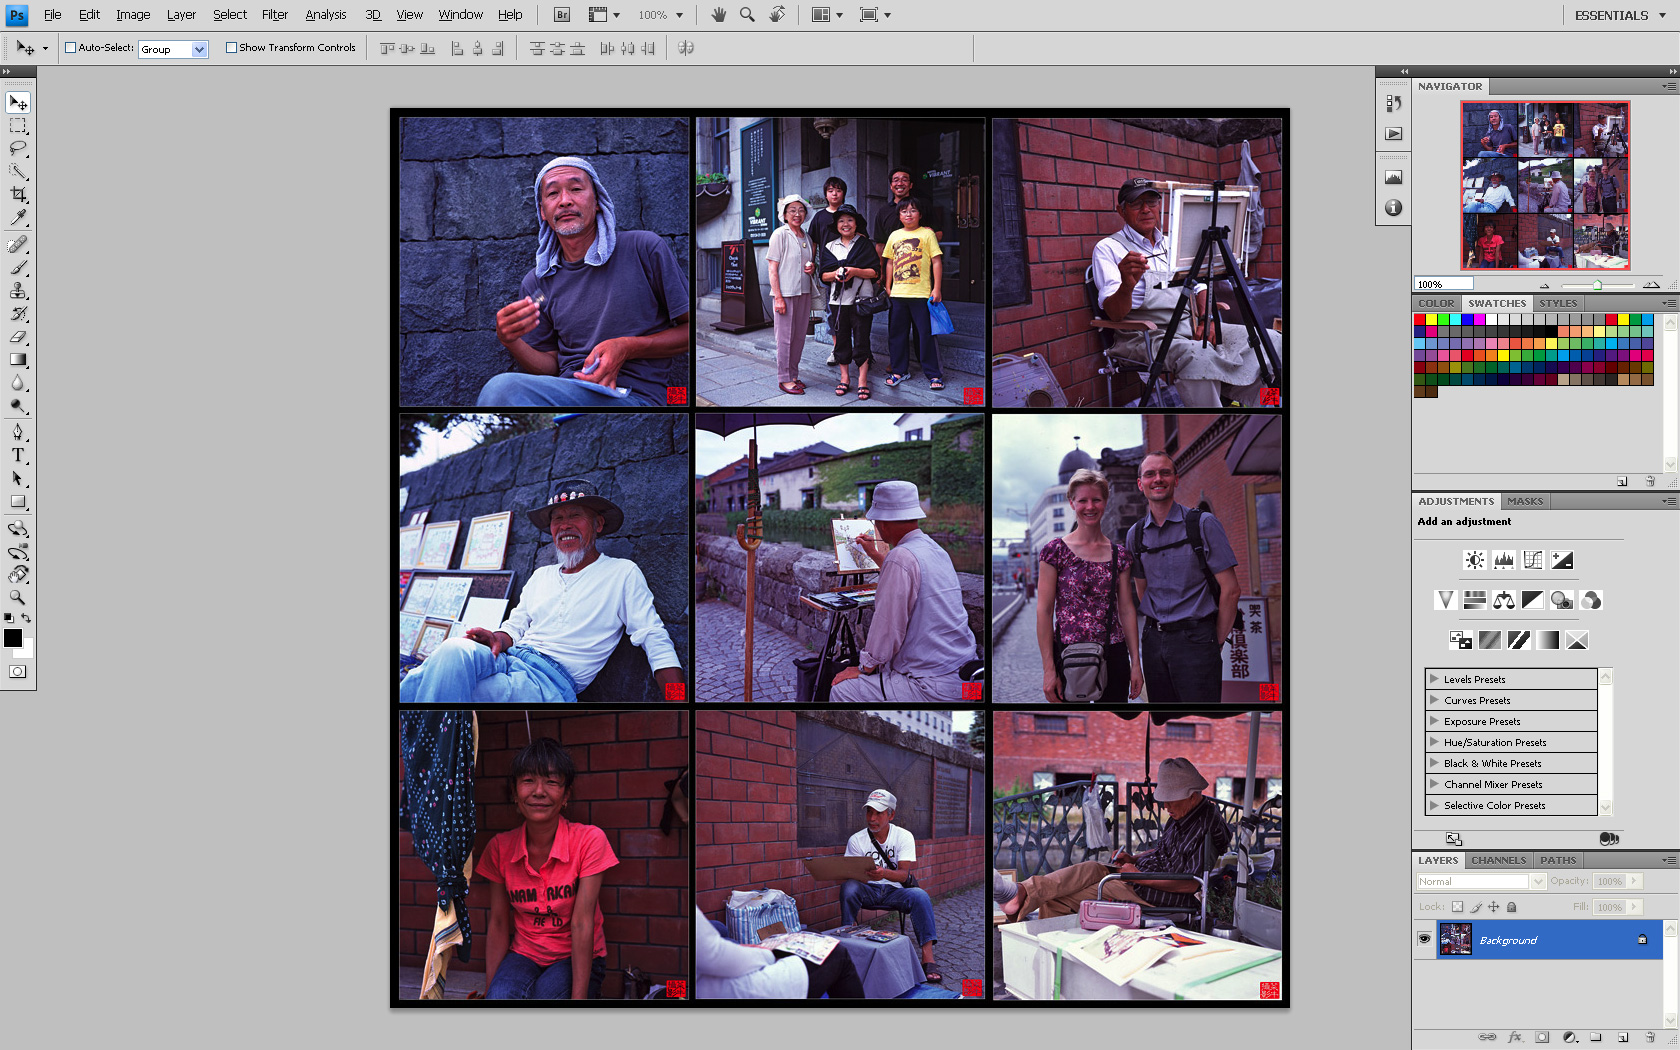This screenshot has width=1680, height=1050.
Task: Select the Clone Stamp tool
Action: (18, 291)
